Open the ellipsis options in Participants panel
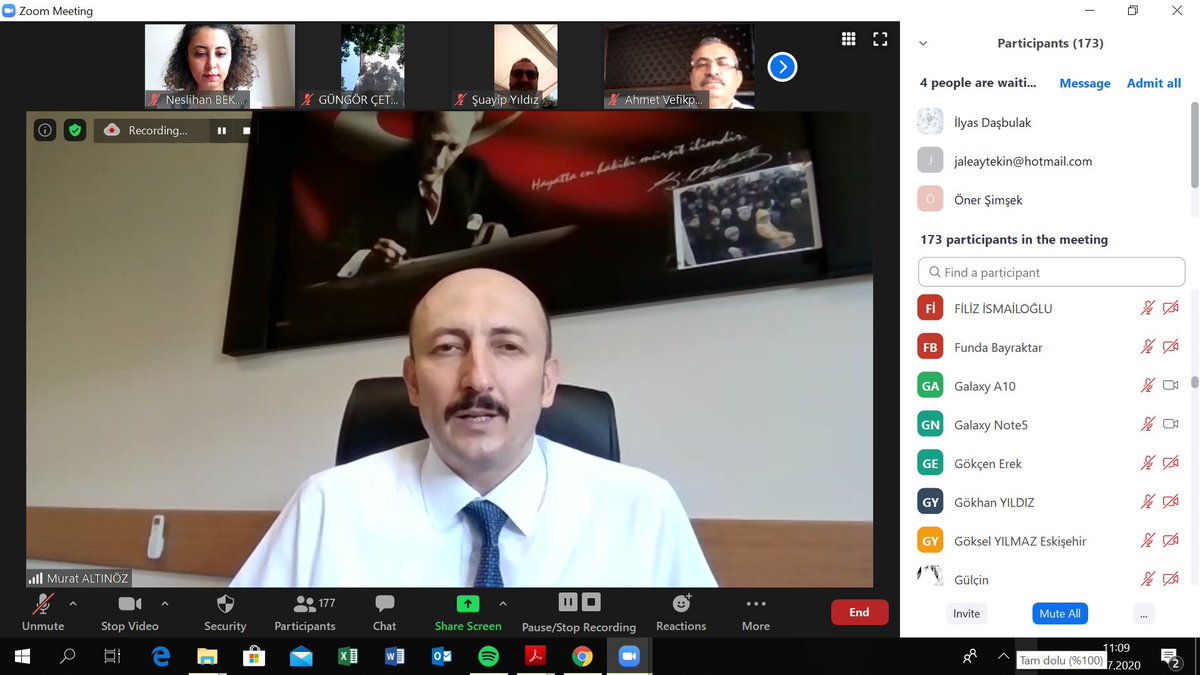Screen dimensions: 1200x675 tap(1145, 613)
